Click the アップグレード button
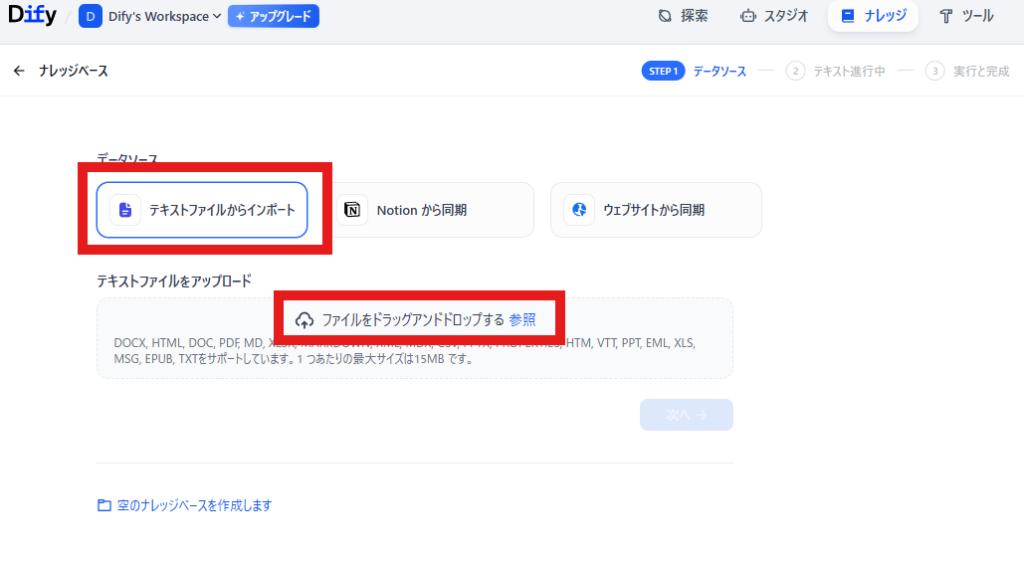 pos(273,16)
